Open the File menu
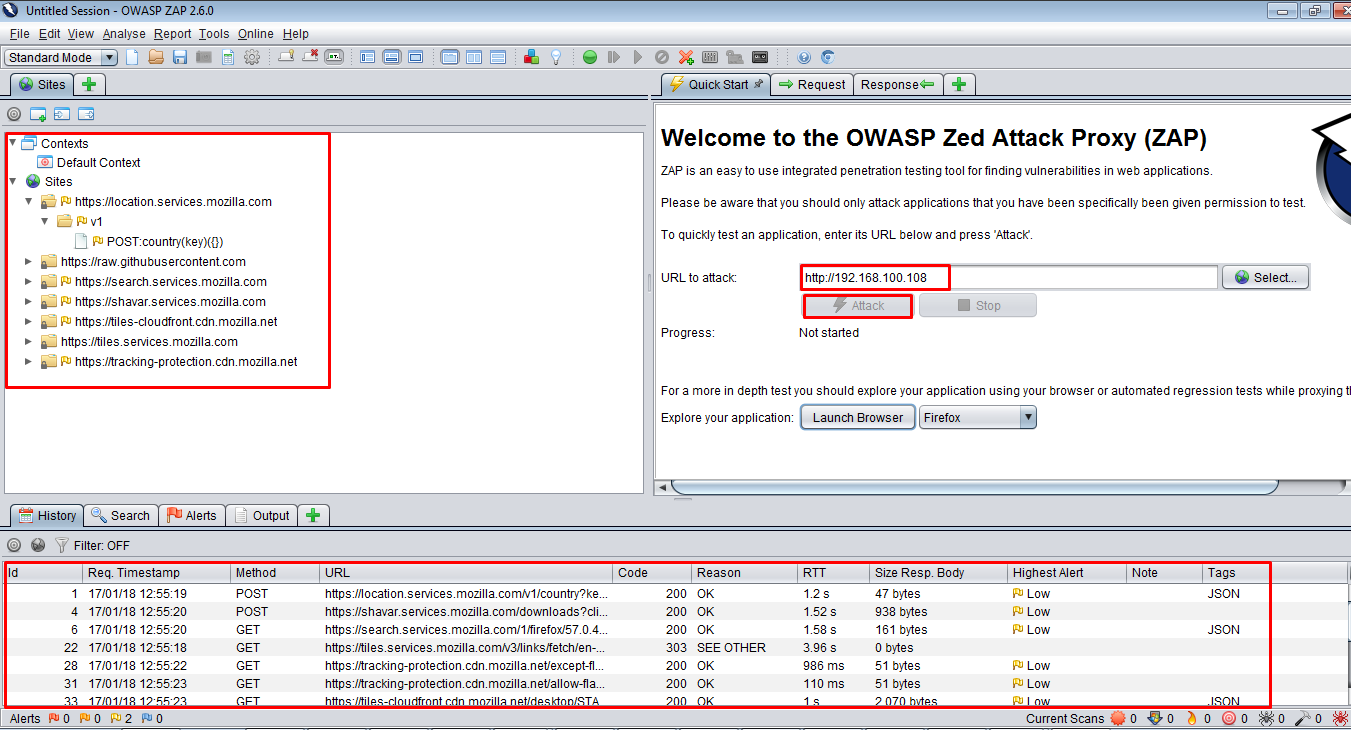This screenshot has height=730, width=1351. 19,34
